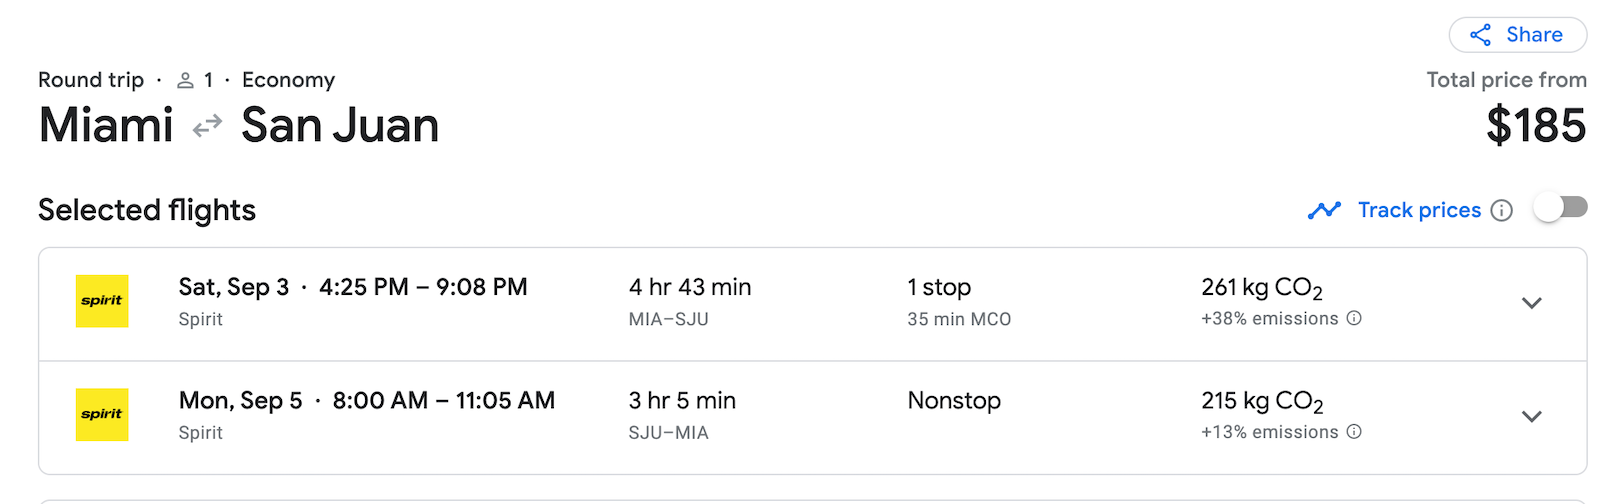Click the Share icon at top right
This screenshot has width=1600, height=504.
click(1480, 35)
